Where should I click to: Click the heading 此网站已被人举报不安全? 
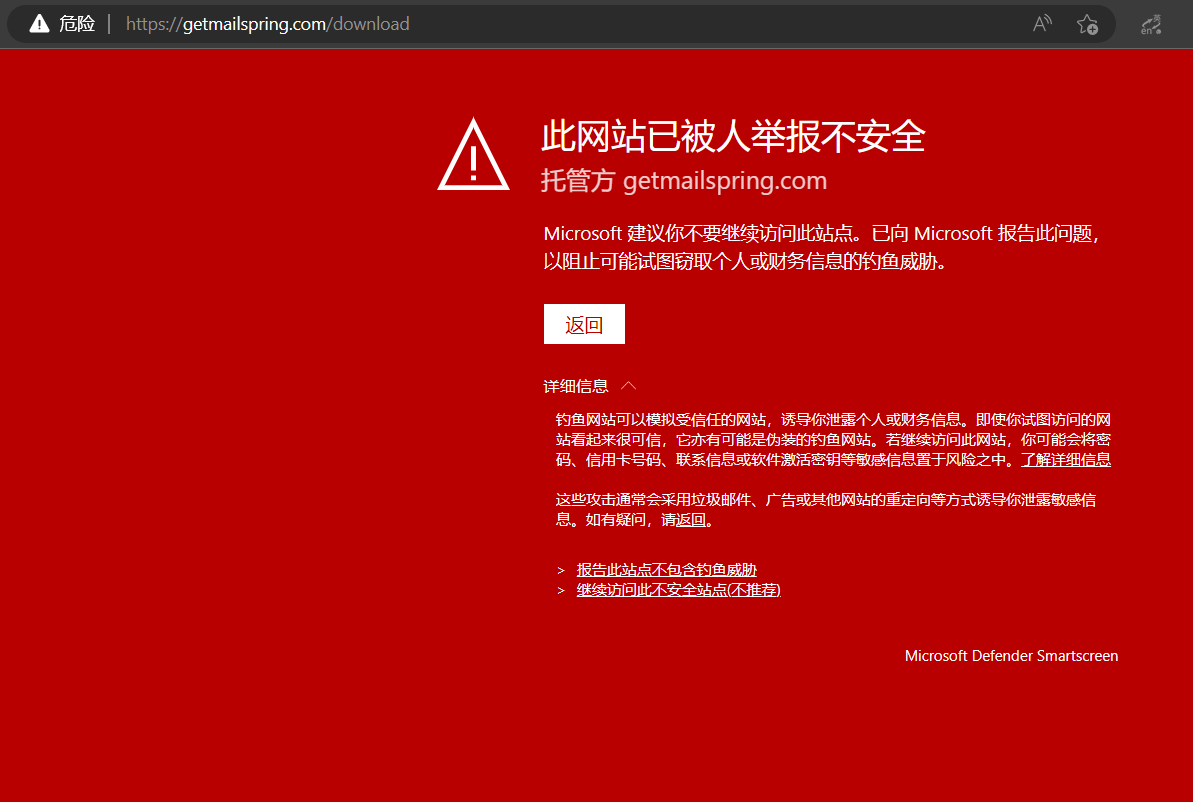click(733, 137)
